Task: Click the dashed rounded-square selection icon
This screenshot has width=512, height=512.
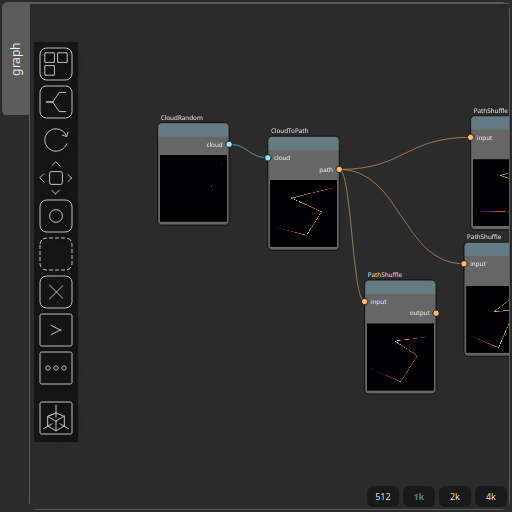Action: point(56,254)
